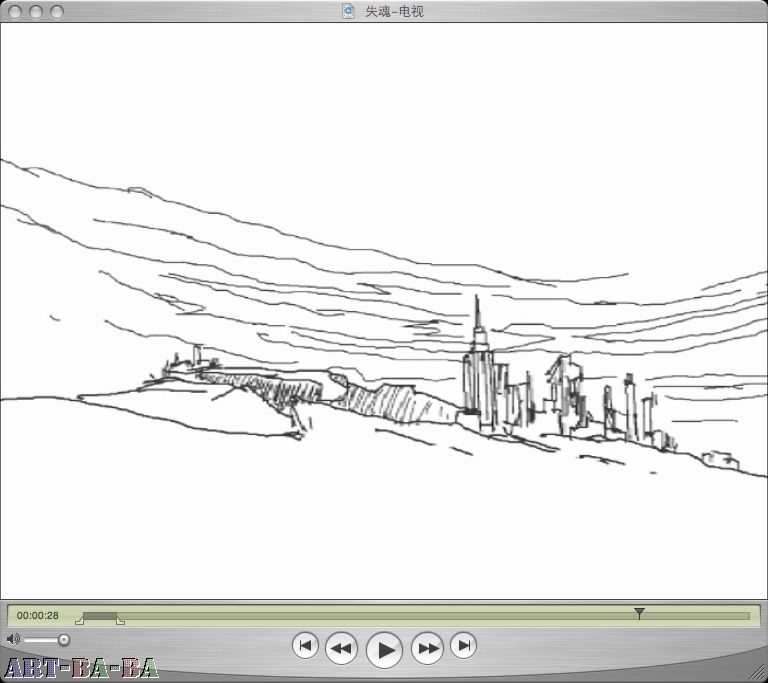Jump to end of the movie
Viewport: 768px width, 683px height.
point(463,645)
